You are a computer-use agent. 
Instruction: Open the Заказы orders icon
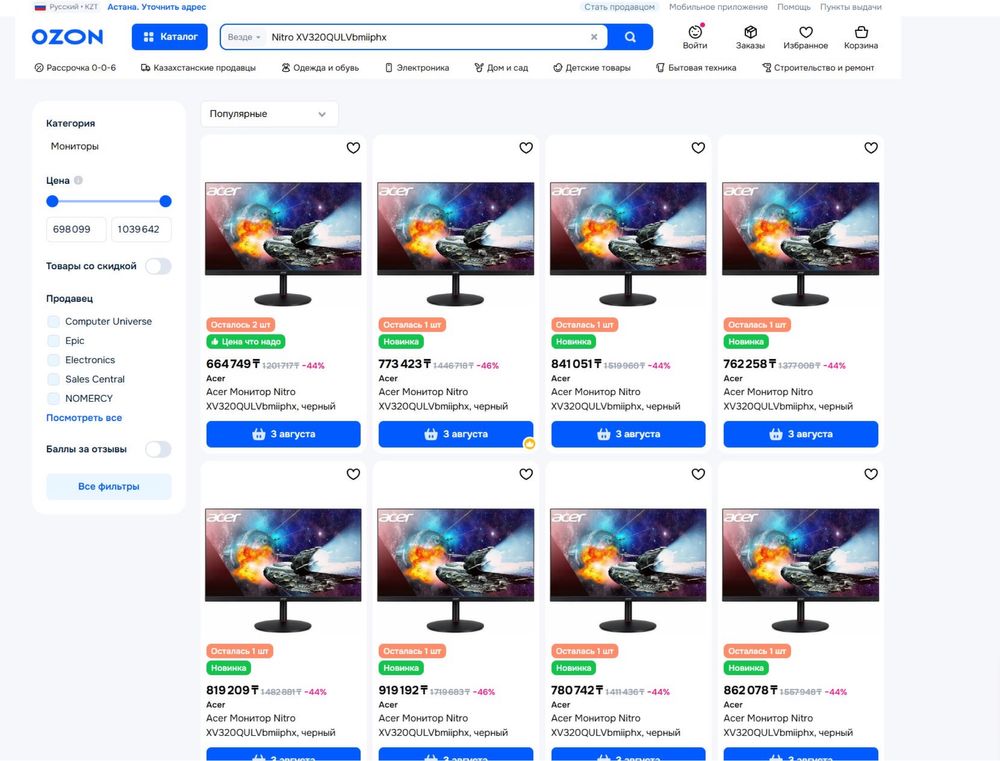point(750,37)
